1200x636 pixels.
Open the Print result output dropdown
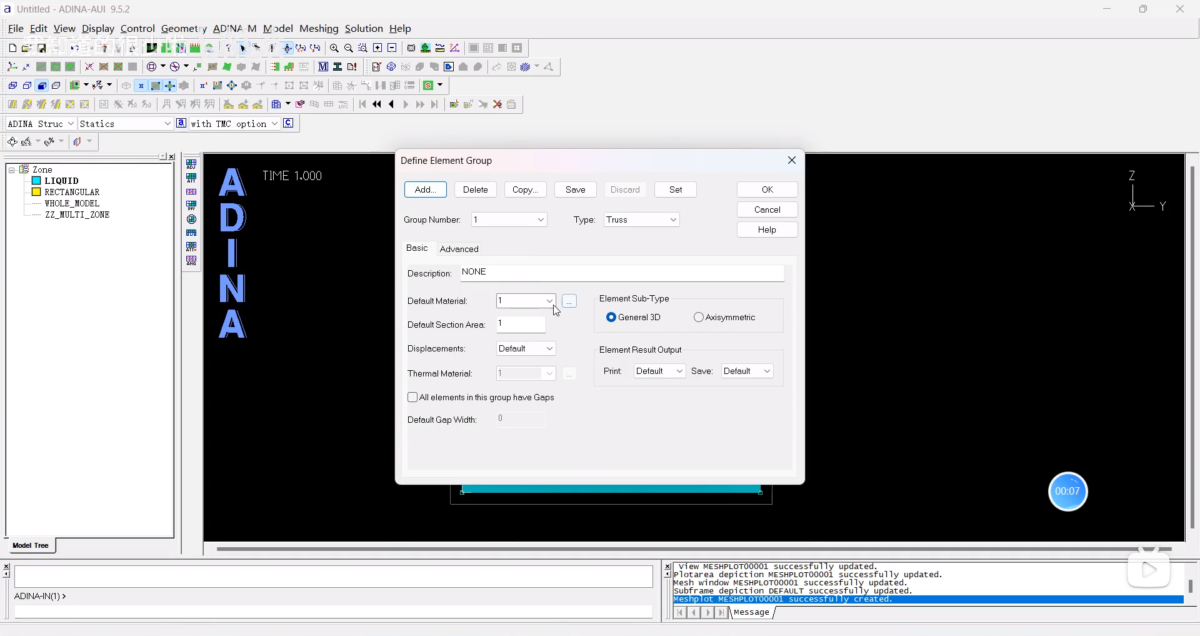pos(679,371)
